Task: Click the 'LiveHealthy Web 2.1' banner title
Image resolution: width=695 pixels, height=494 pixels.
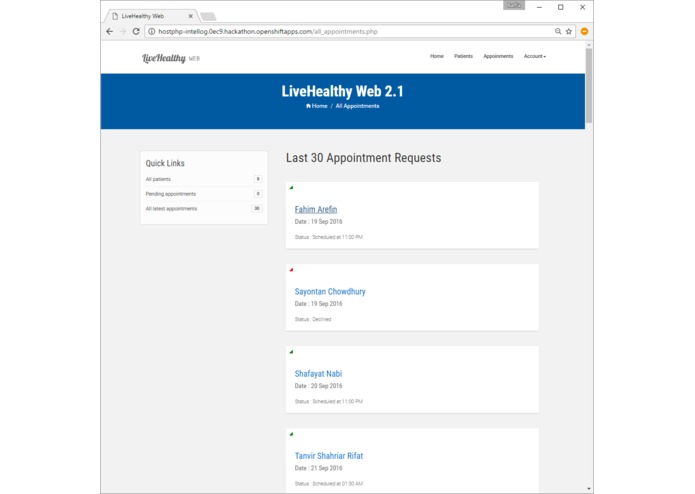Action: (342, 91)
